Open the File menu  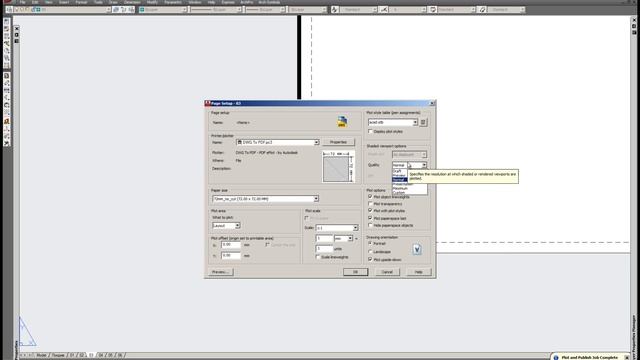tap(23, 2)
